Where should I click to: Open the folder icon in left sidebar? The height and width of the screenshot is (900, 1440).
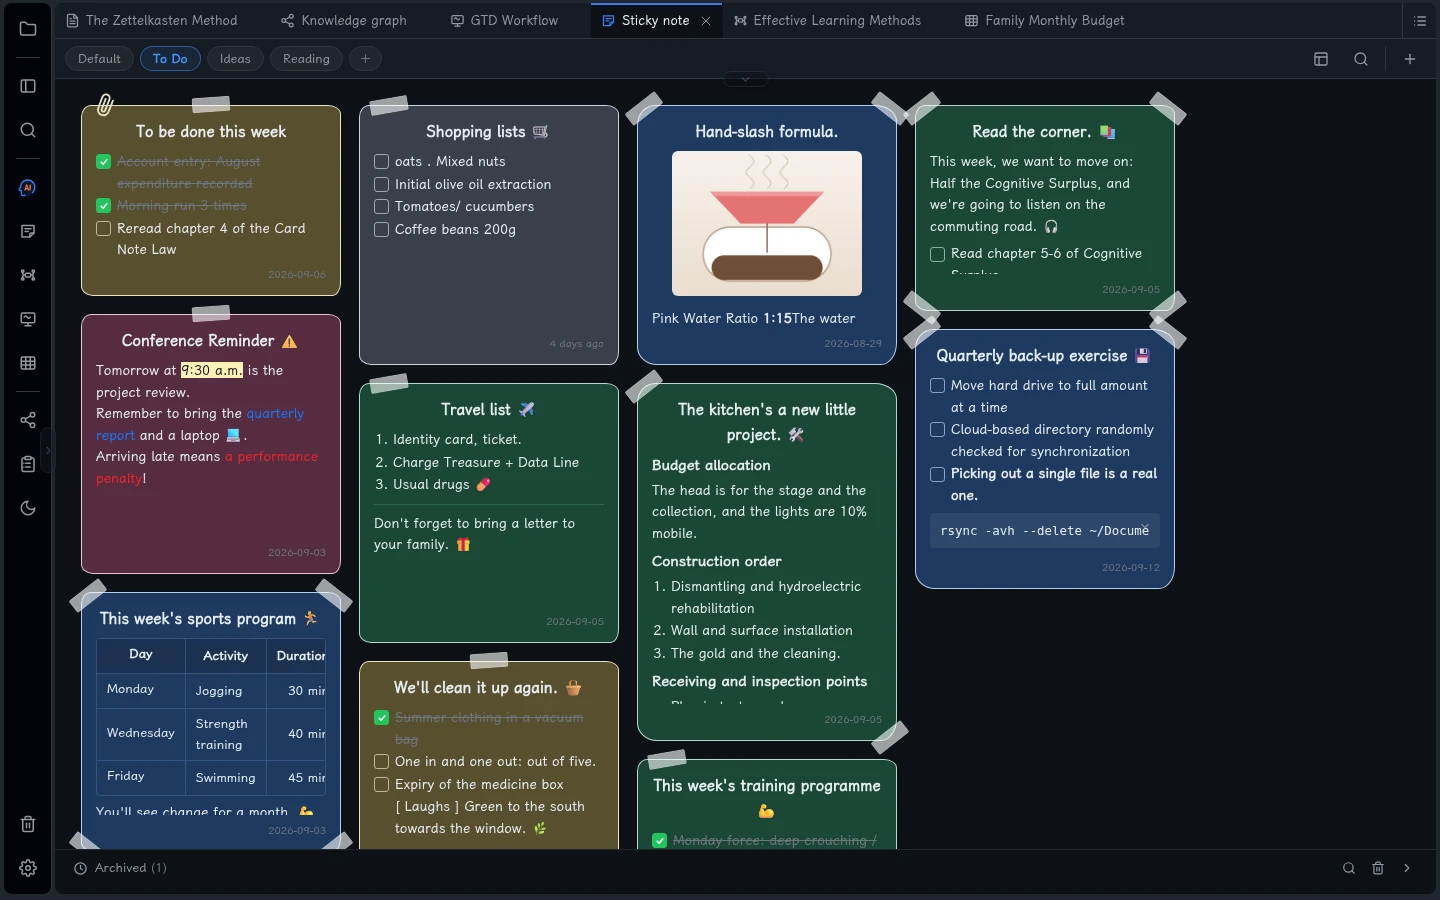pos(28,29)
